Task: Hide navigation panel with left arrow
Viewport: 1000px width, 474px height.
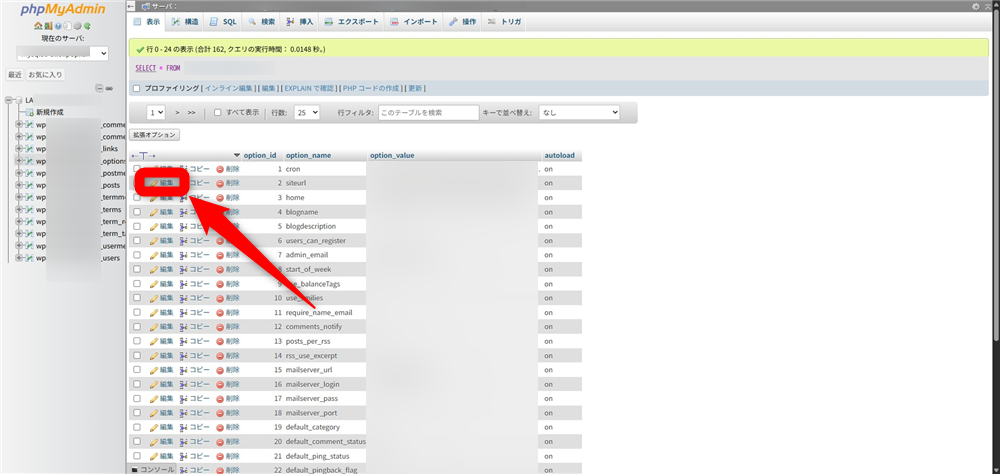Action: [x=131, y=6]
